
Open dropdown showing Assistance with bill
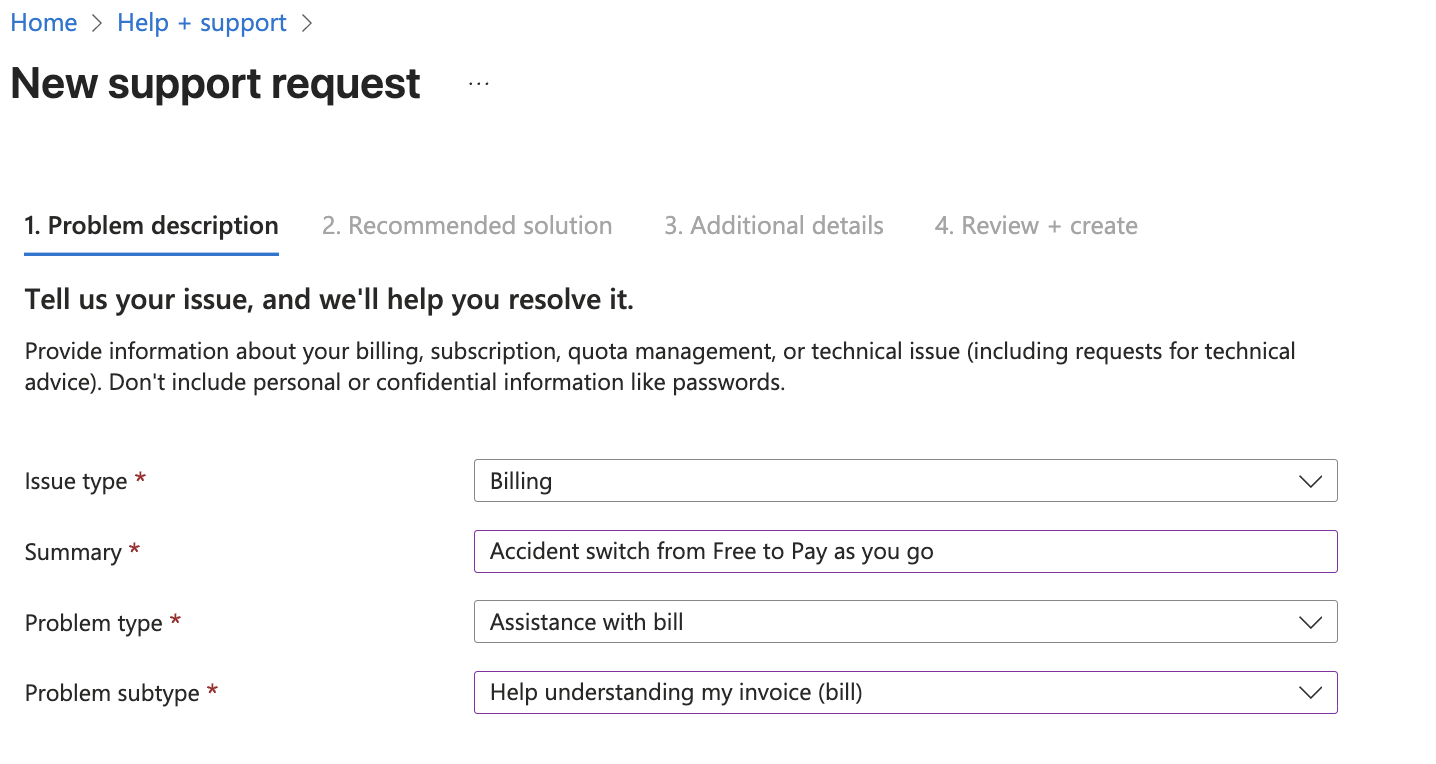click(x=880, y=622)
